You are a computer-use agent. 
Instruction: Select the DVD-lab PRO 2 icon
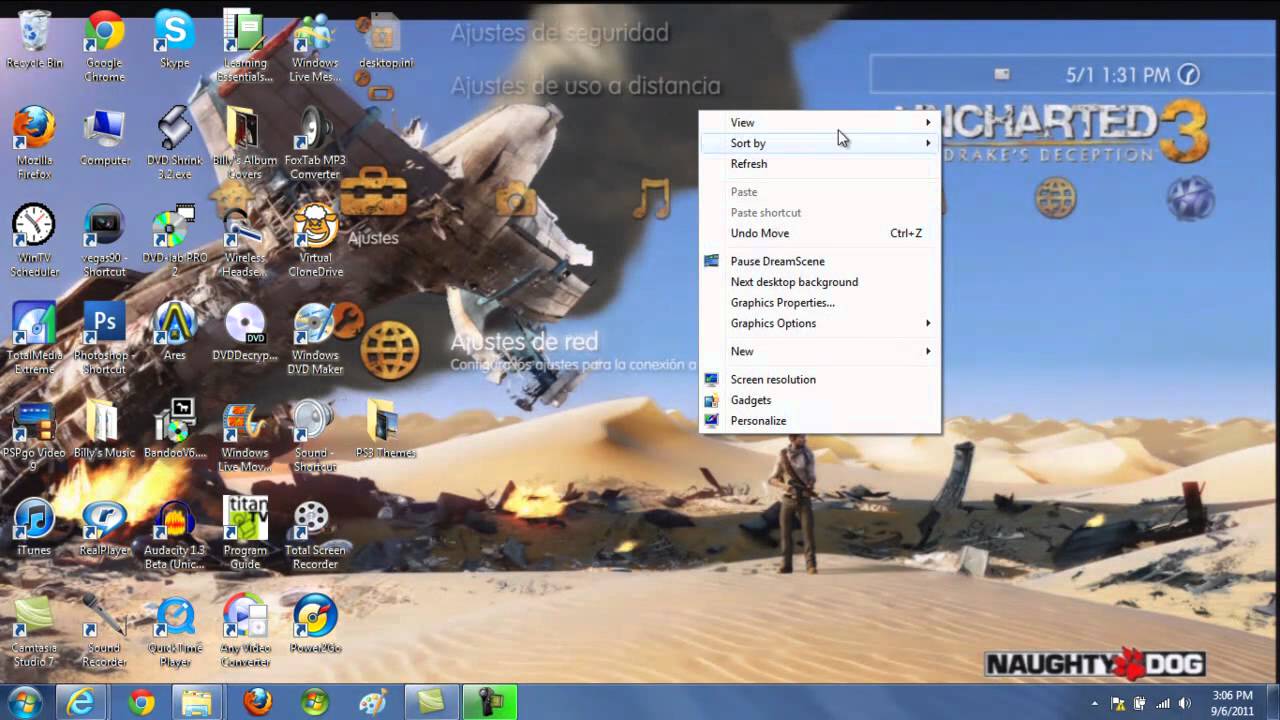coord(174,240)
